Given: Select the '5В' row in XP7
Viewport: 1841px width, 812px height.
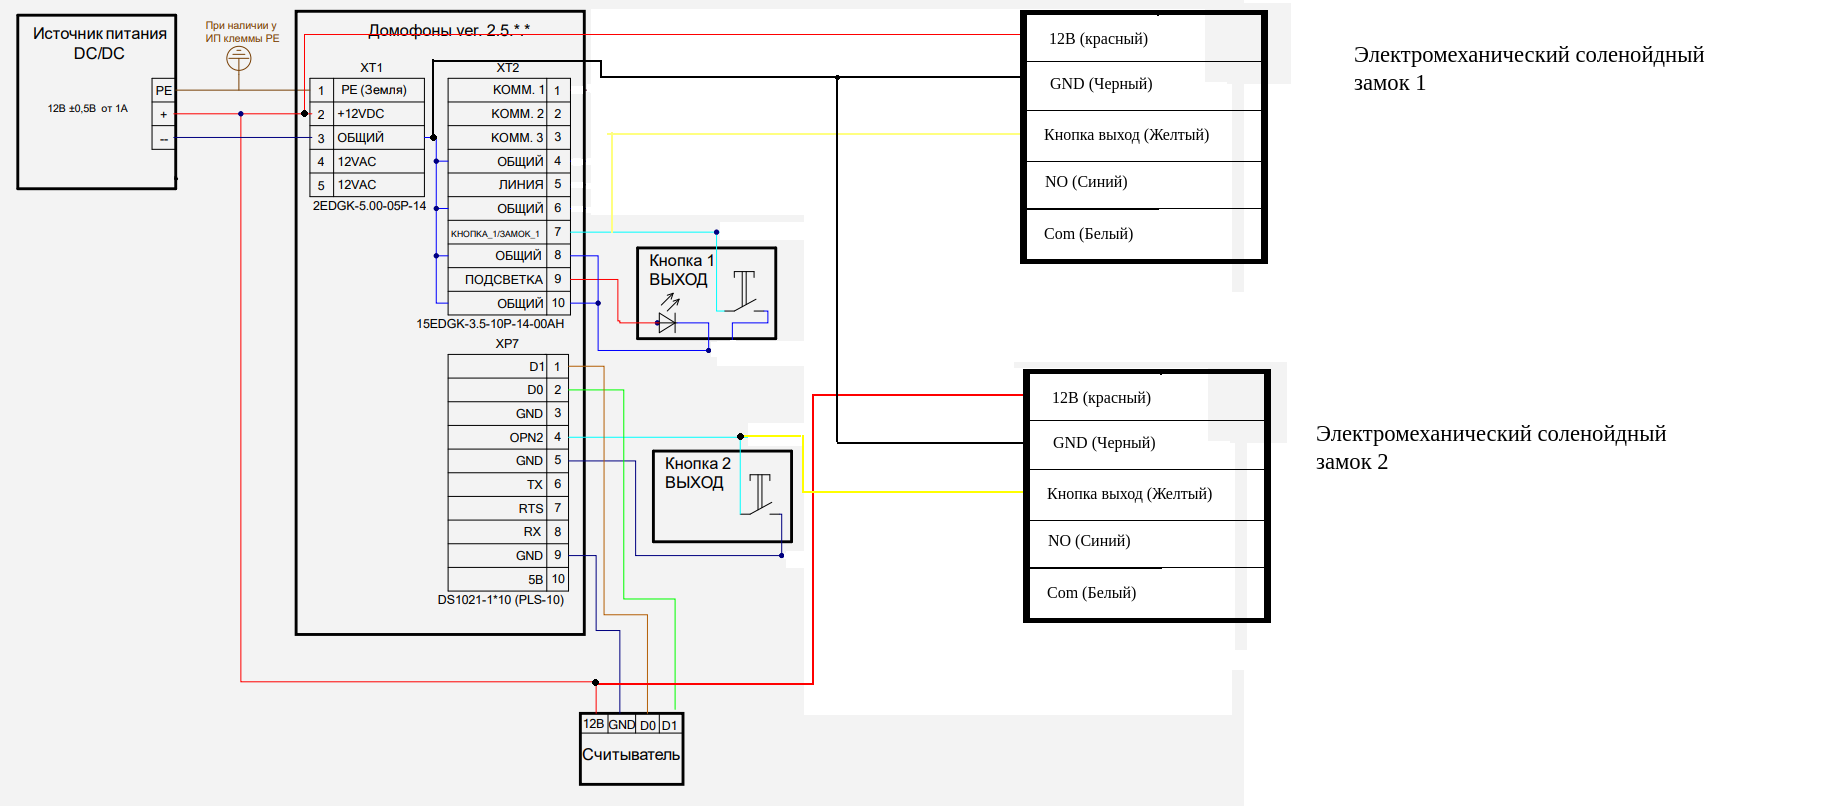Looking at the screenshot, I should tap(508, 579).
